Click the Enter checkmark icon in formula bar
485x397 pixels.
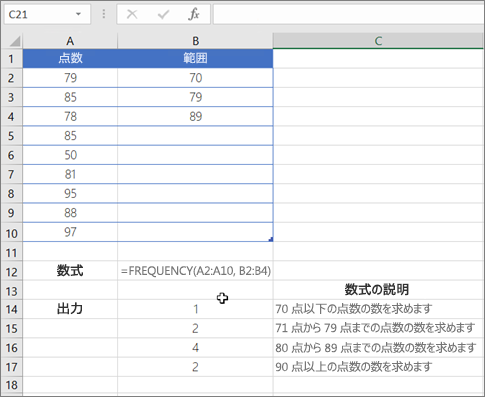point(163,14)
